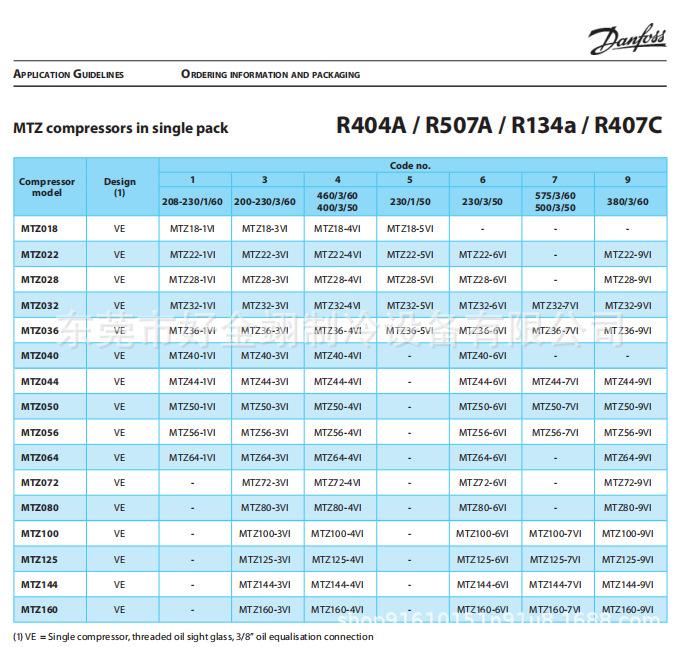Select the '575/3/60 500/3/50' voltage header
This screenshot has width=681, height=647.
pos(555,201)
